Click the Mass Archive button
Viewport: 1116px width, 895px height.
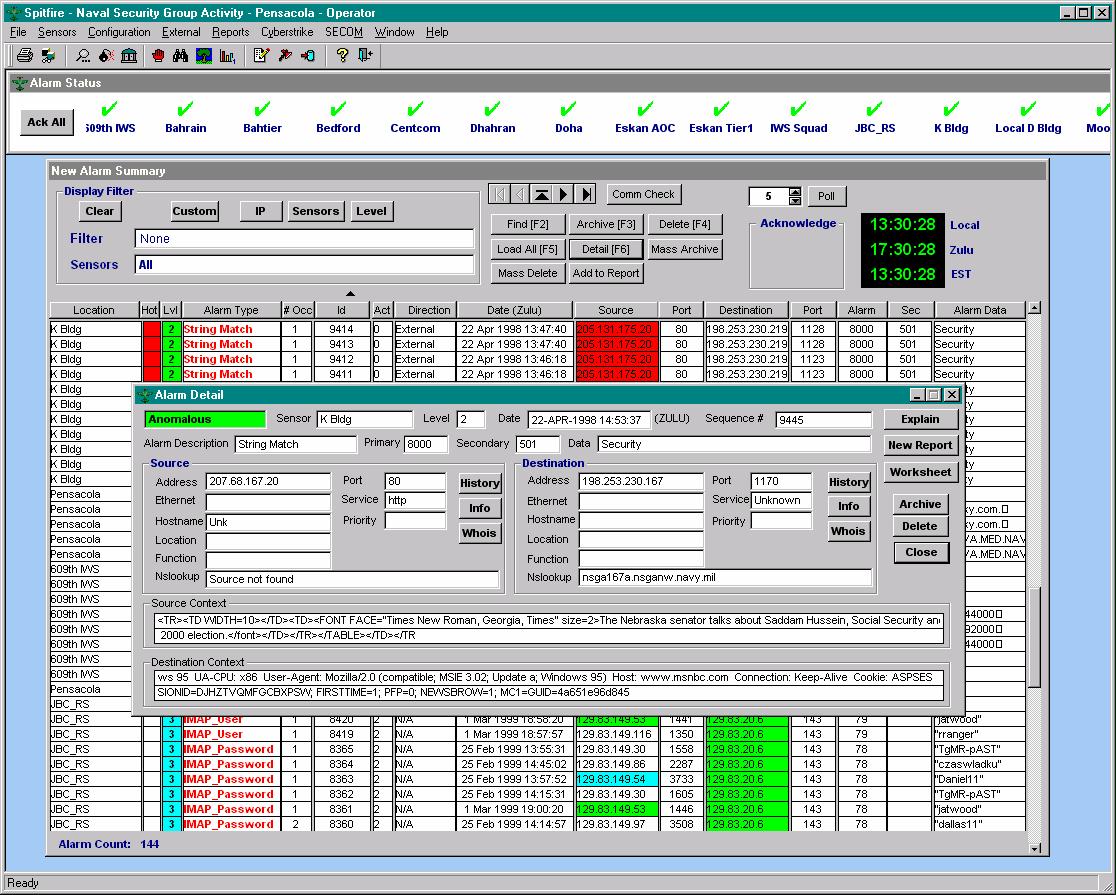(x=685, y=249)
